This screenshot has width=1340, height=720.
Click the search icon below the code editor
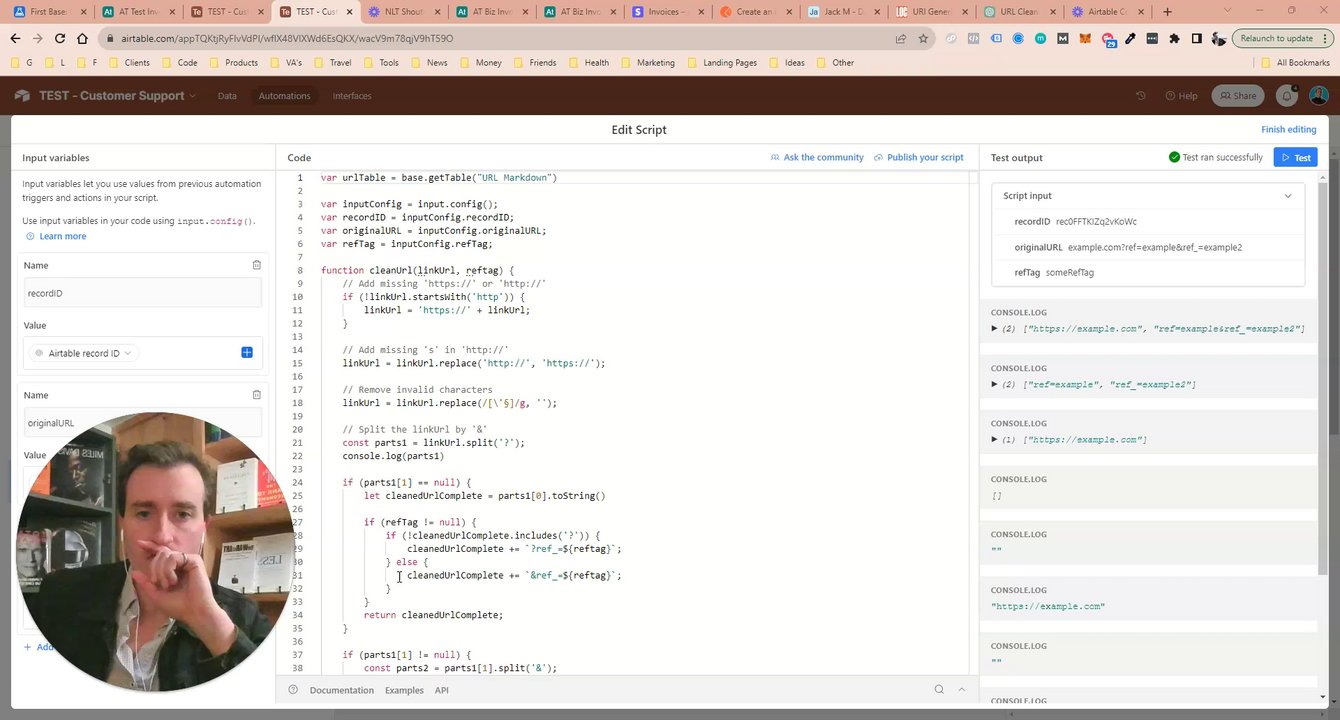click(x=939, y=689)
